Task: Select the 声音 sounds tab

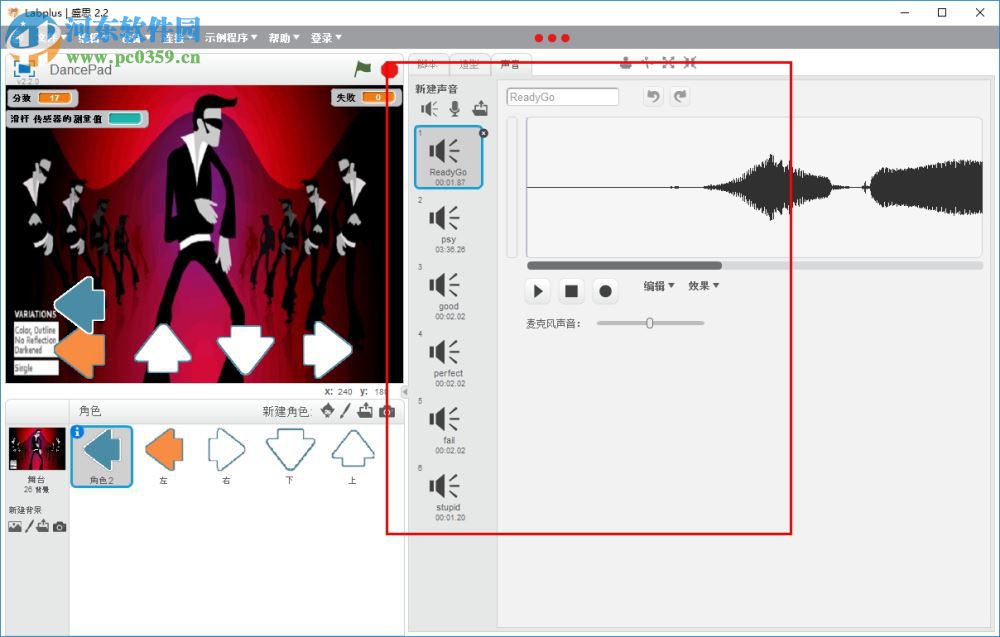Action: point(510,64)
